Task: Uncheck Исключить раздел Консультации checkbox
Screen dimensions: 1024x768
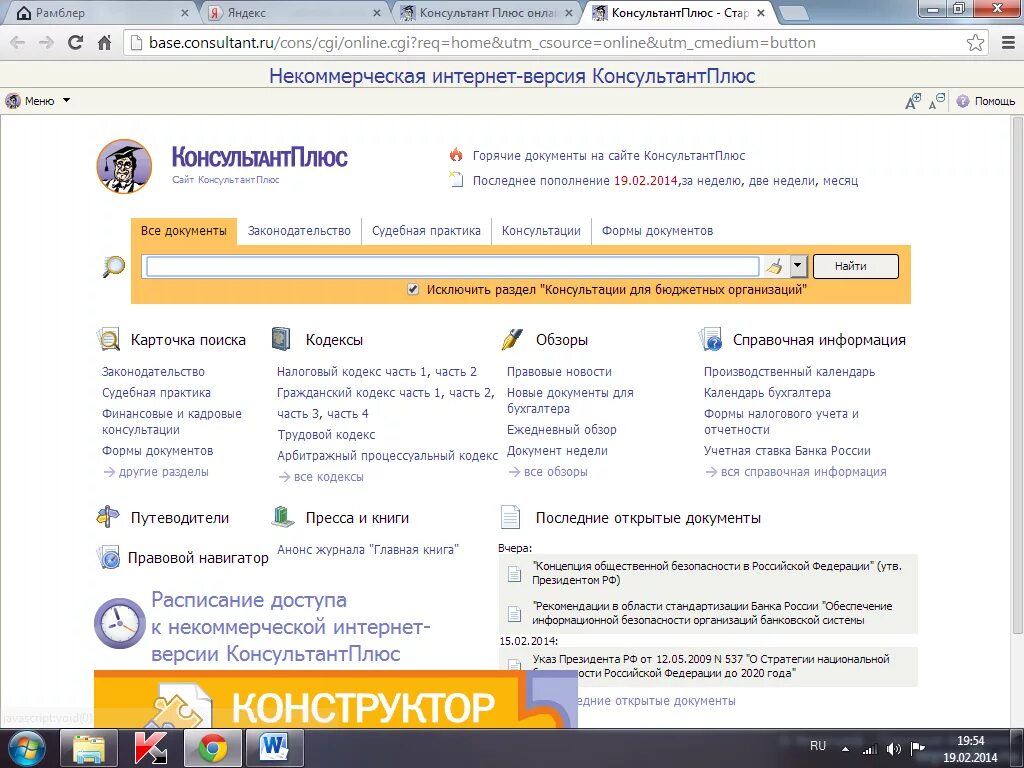Action: (413, 289)
